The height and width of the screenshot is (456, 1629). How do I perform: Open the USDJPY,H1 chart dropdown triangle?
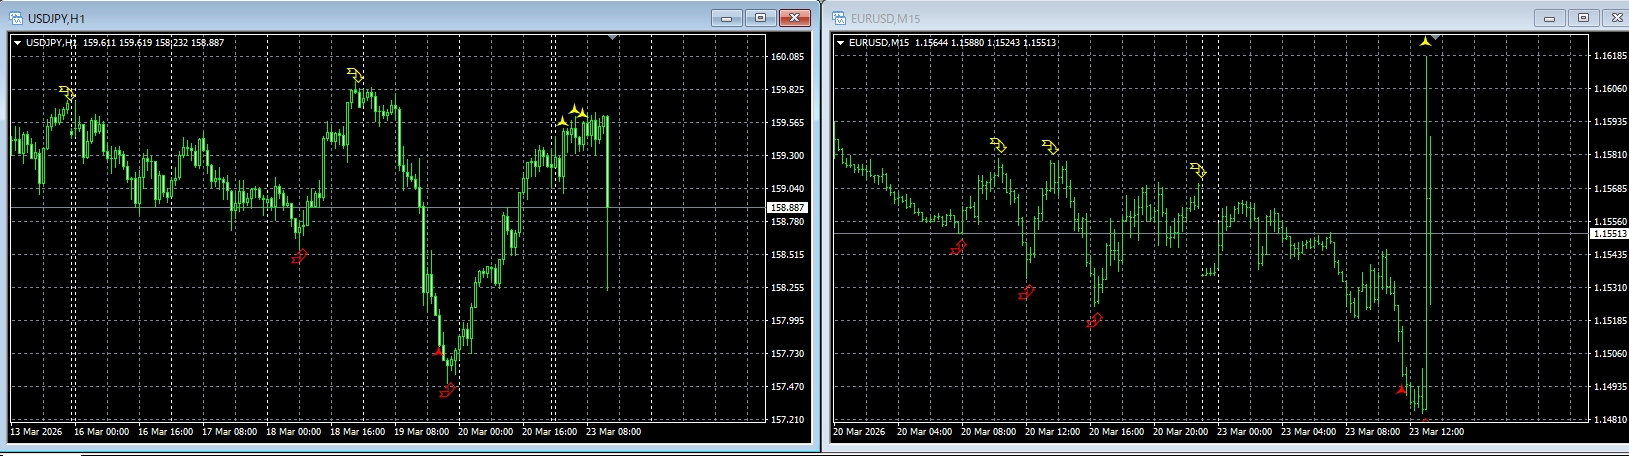17,43
